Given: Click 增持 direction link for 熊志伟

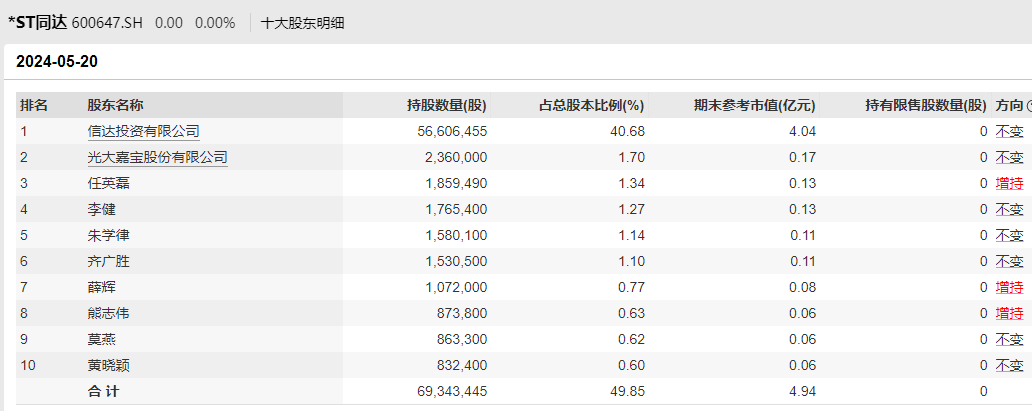Looking at the screenshot, I should 1009,313.
